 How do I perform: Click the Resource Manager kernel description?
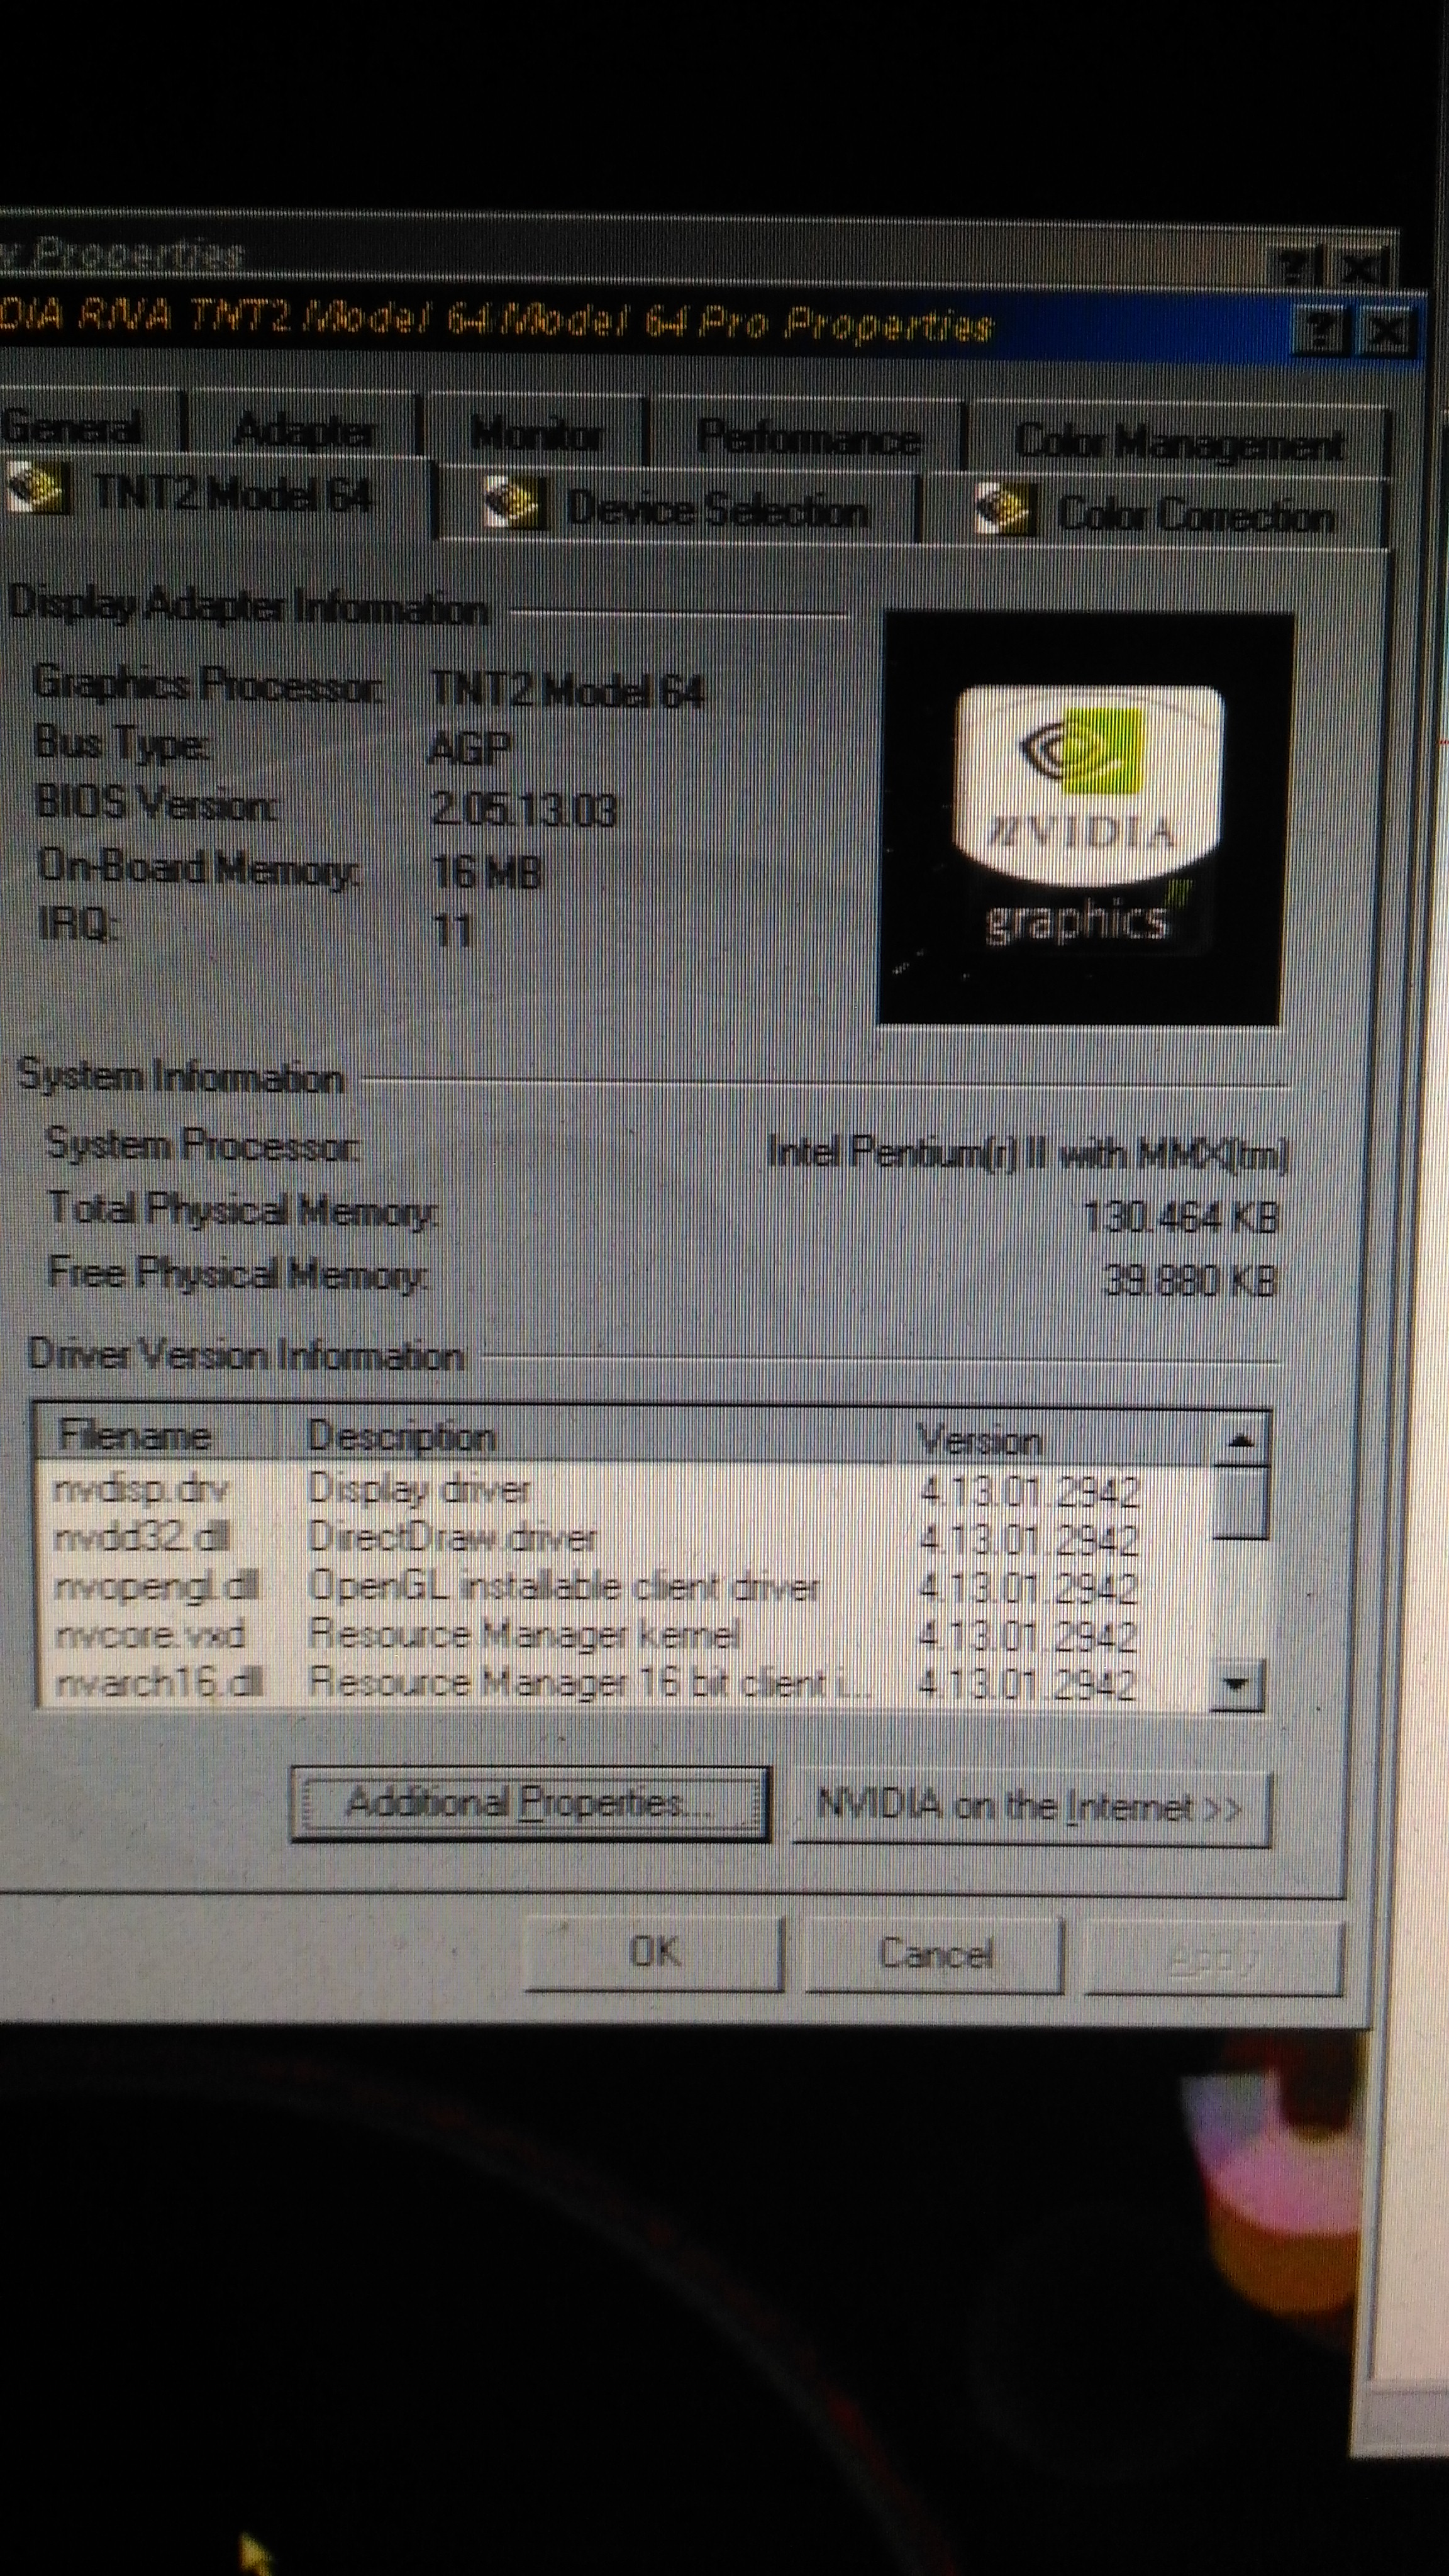pyautogui.click(x=524, y=1634)
